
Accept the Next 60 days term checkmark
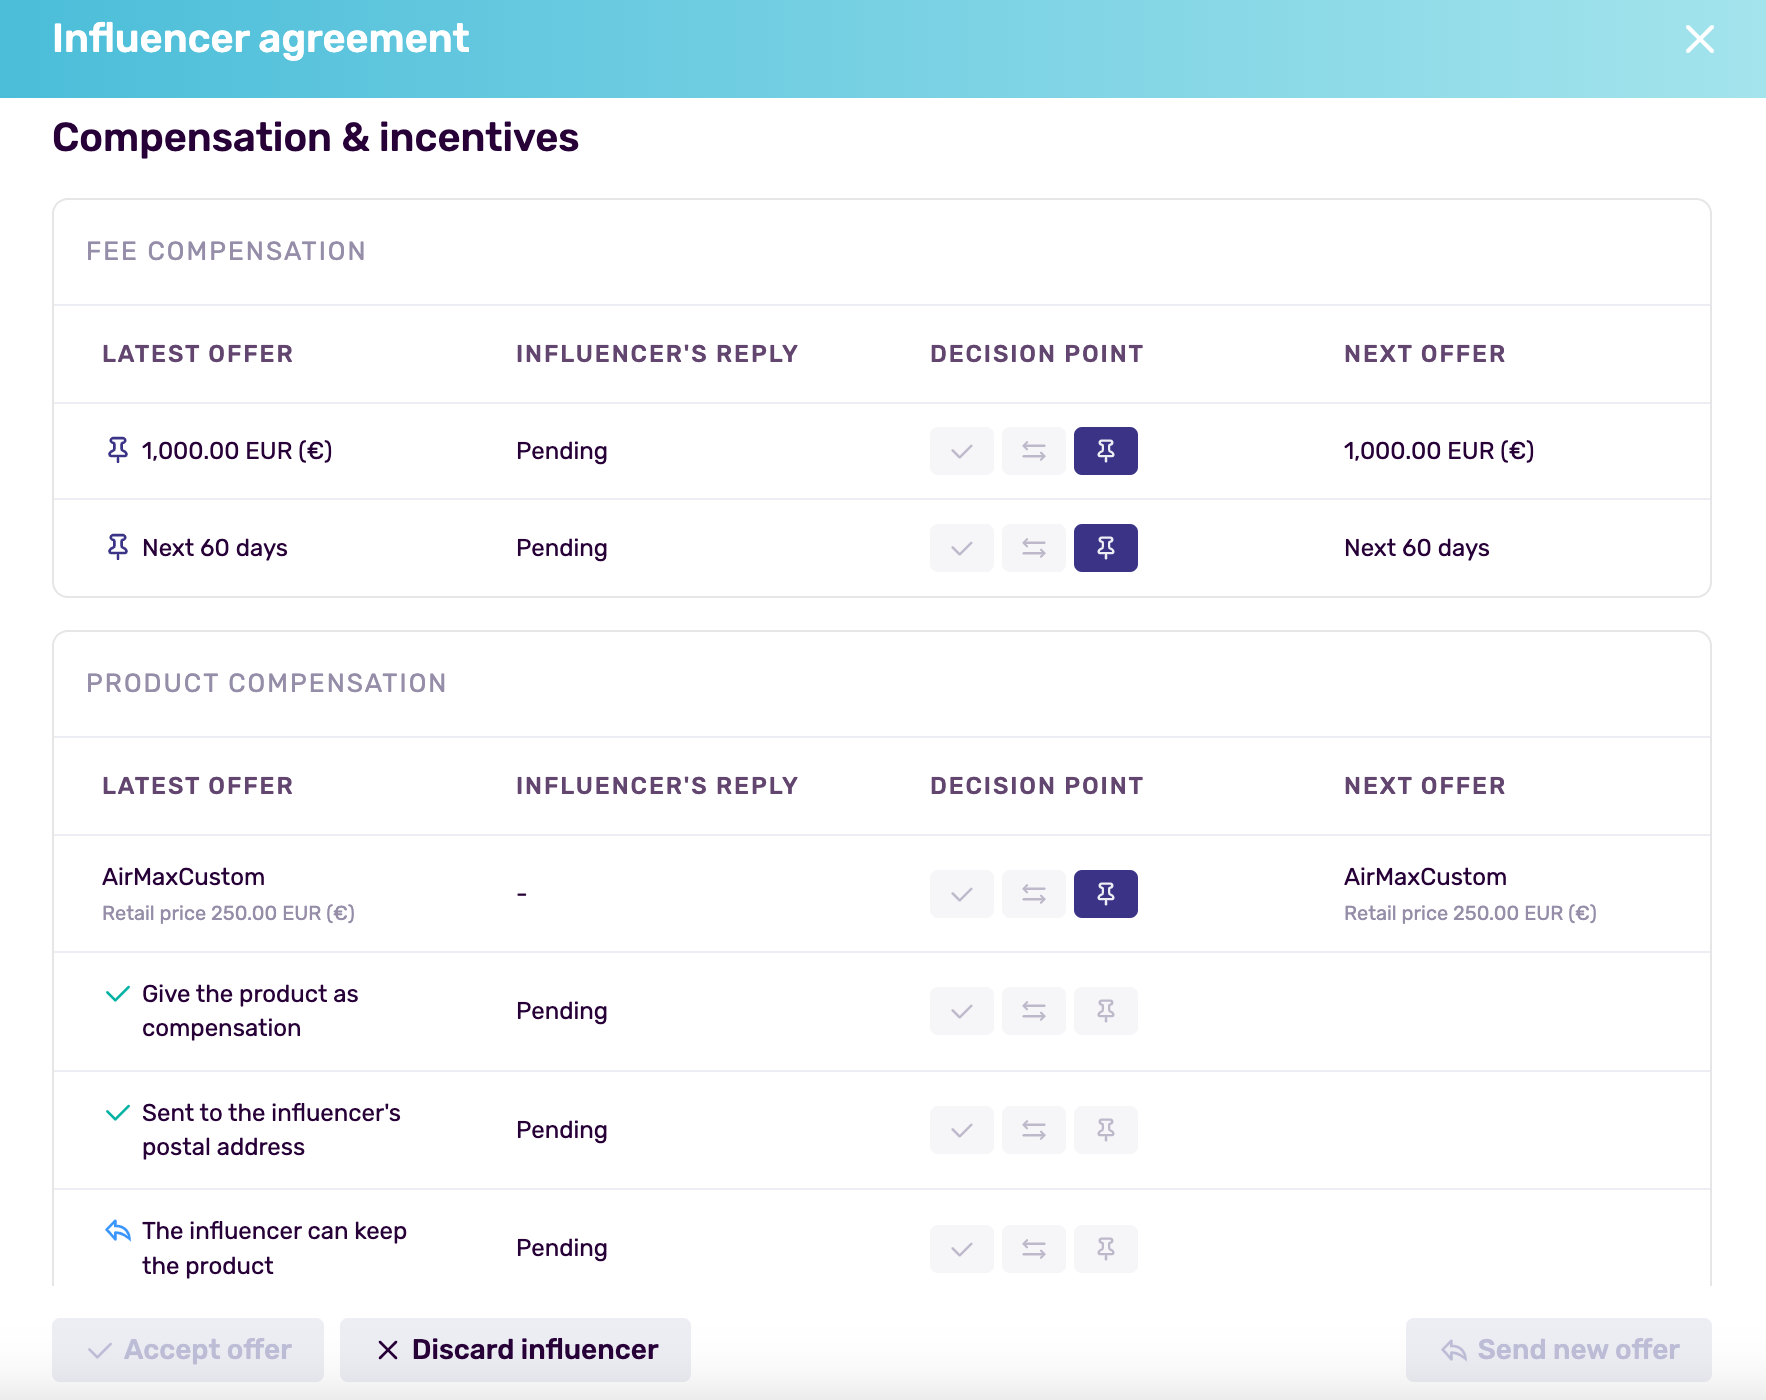(x=961, y=548)
